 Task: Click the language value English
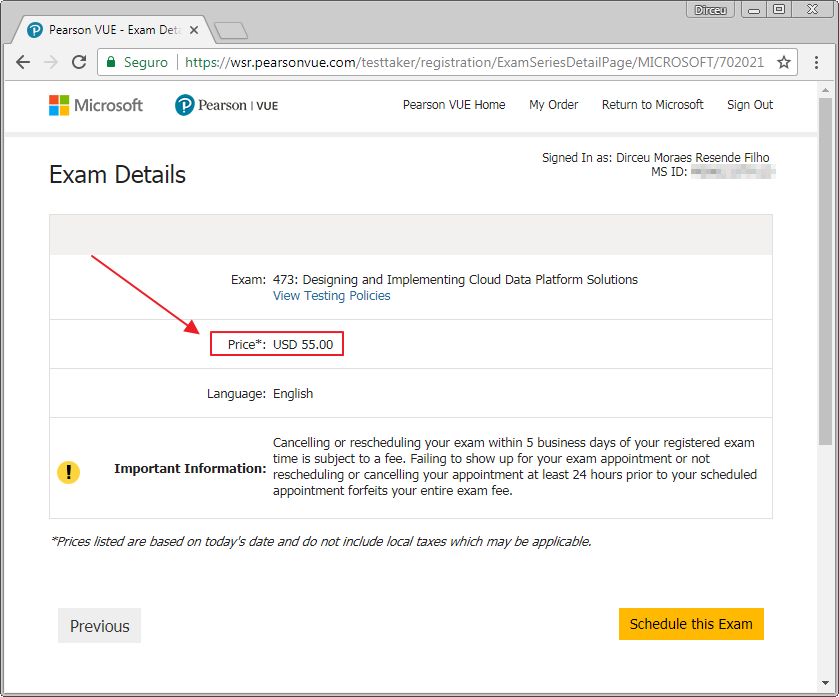coord(293,394)
